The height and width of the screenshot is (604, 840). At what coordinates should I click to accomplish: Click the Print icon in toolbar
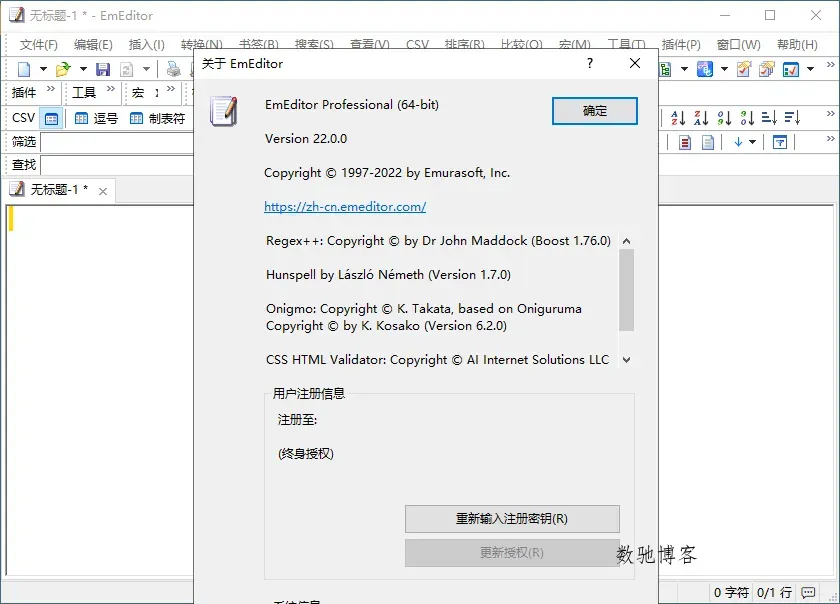(174, 69)
